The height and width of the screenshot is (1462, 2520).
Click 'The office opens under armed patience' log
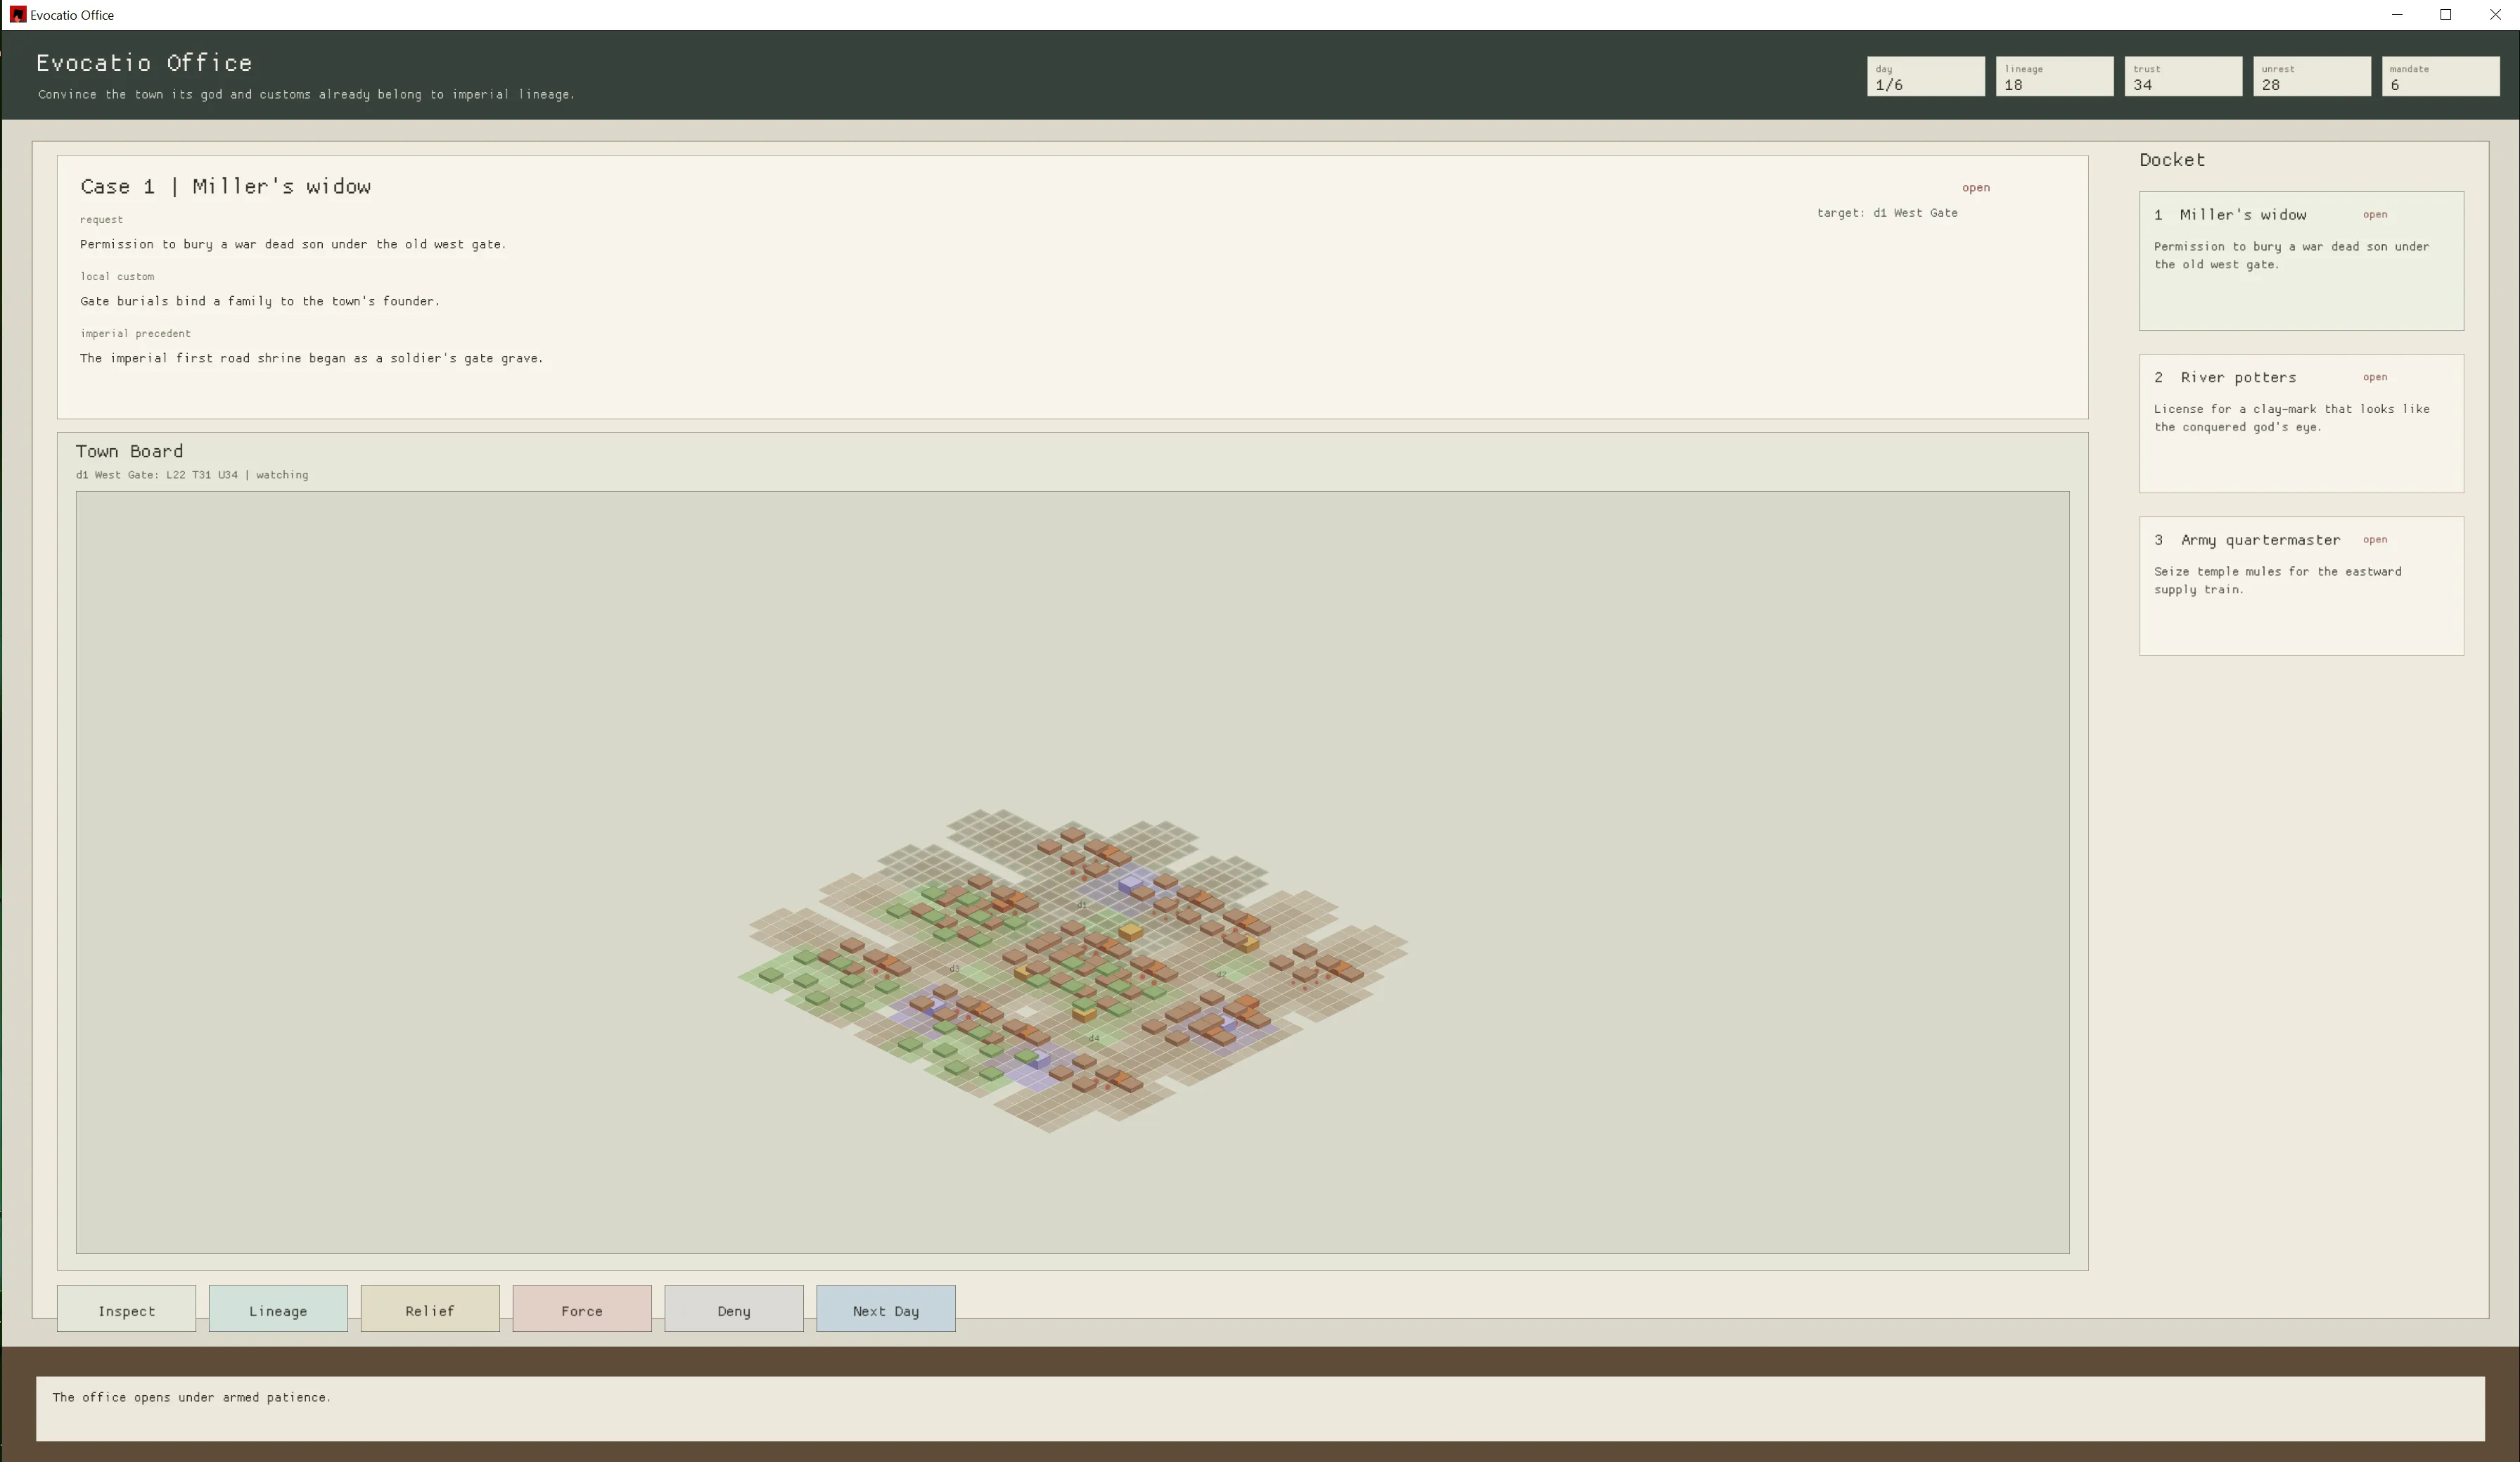tap(191, 1397)
